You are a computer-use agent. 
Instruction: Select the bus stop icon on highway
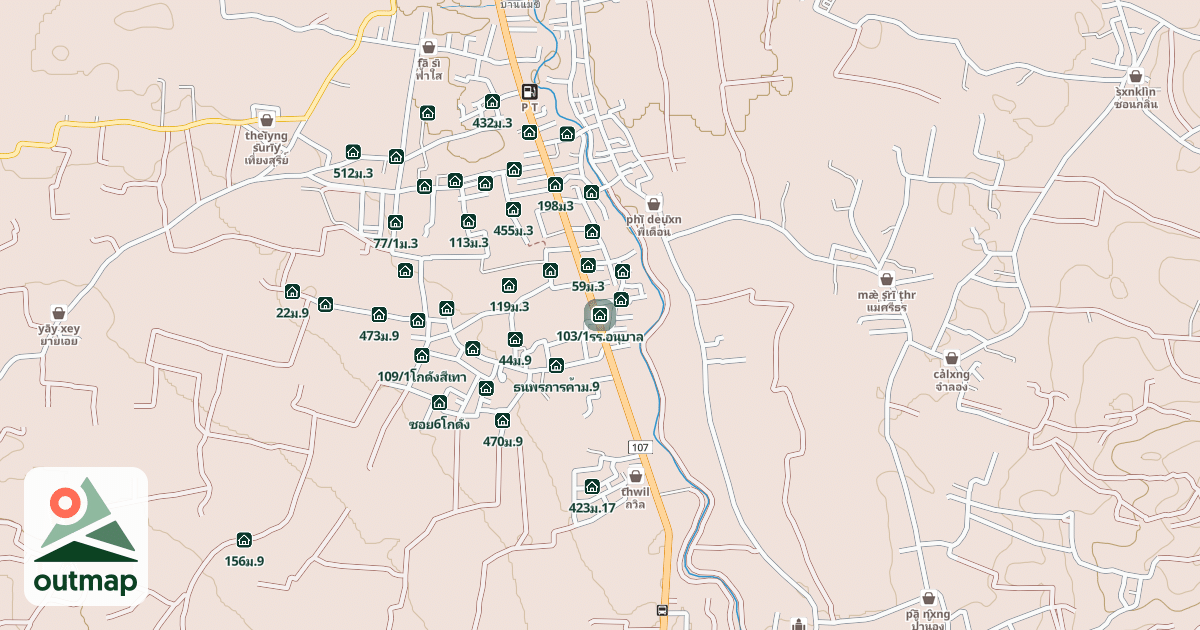point(661,610)
